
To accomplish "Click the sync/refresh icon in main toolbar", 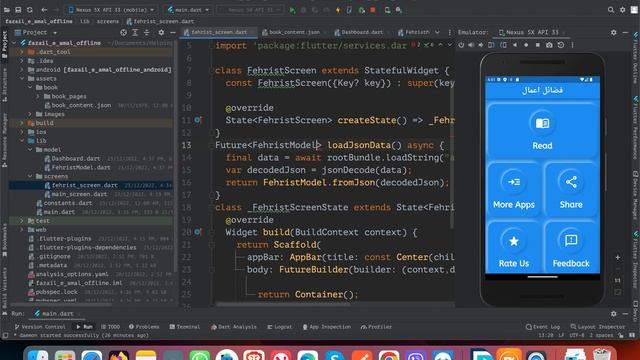I will click(x=30, y=10).
